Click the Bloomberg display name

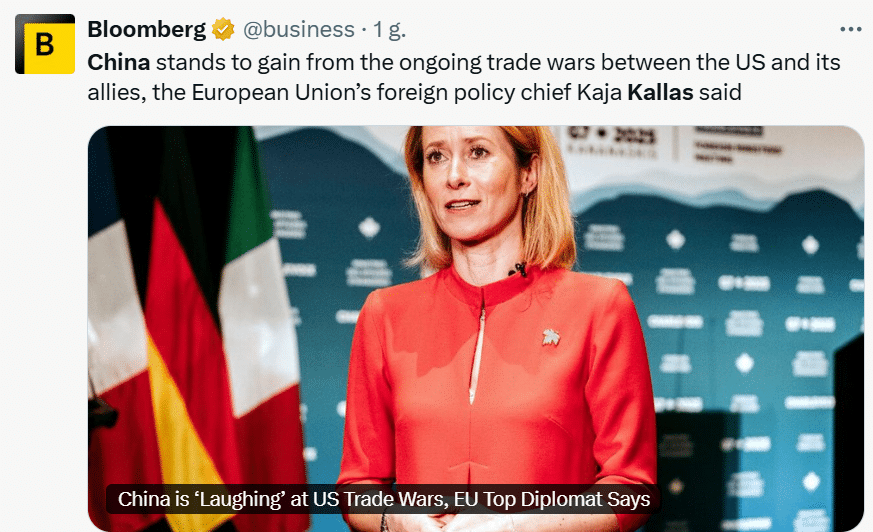pyautogui.click(x=146, y=29)
